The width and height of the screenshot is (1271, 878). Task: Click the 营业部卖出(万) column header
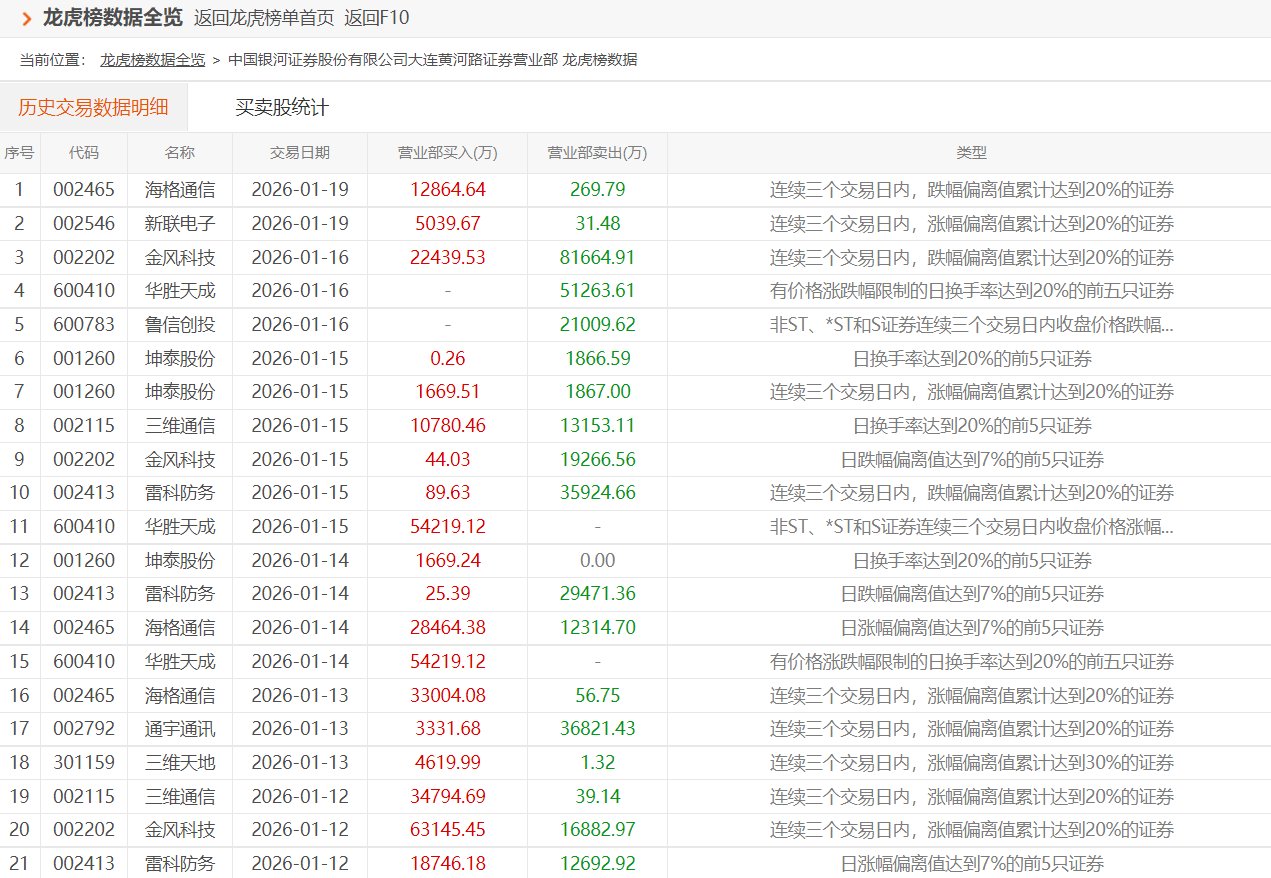tap(597, 153)
